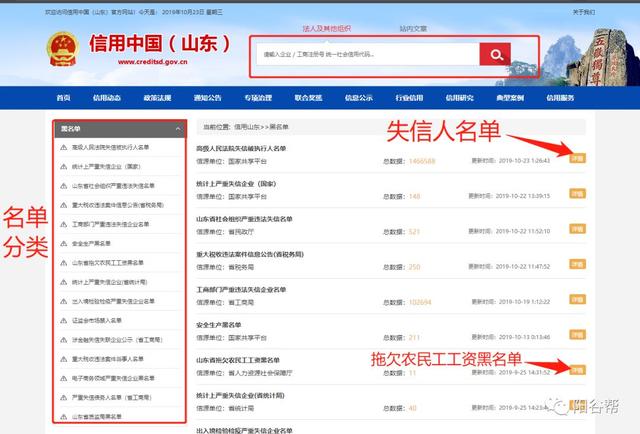
Task: Open the 首页 navigation item
Action: click(x=63, y=98)
